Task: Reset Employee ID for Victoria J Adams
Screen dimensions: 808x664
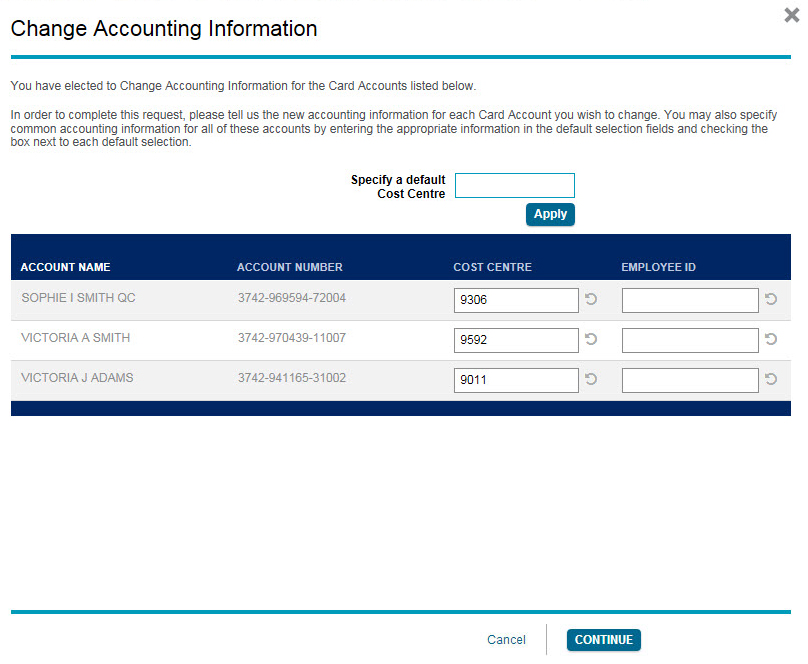Action: (x=771, y=379)
